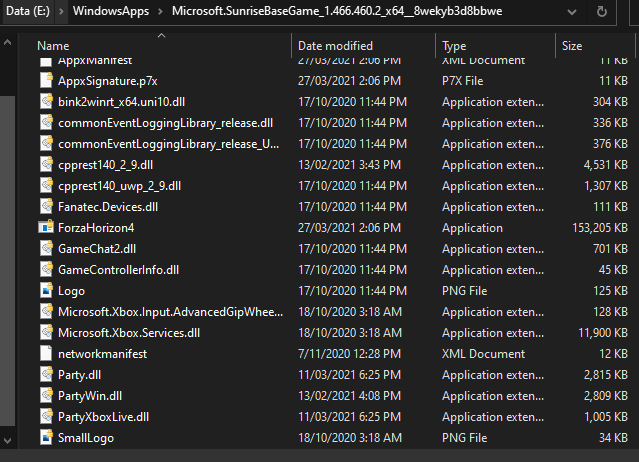Click the Microsoft.SunriseBaseGame breadcrumb segment
Image resolution: width=639 pixels, height=462 pixels.
click(x=337, y=11)
